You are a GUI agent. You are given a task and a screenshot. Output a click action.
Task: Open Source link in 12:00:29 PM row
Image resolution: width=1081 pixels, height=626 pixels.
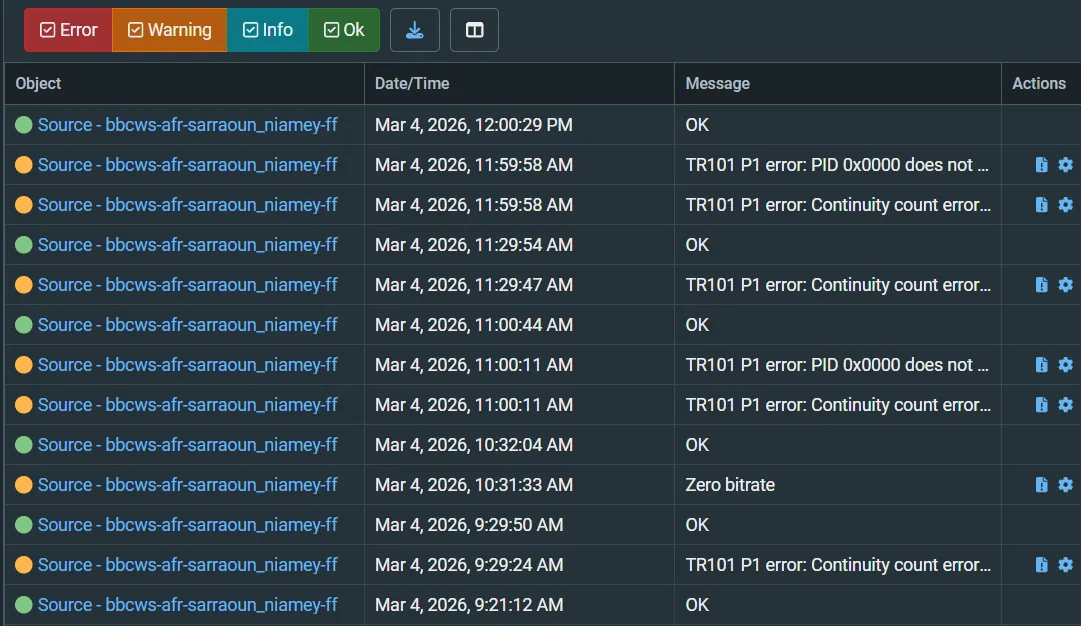pyautogui.click(x=188, y=125)
